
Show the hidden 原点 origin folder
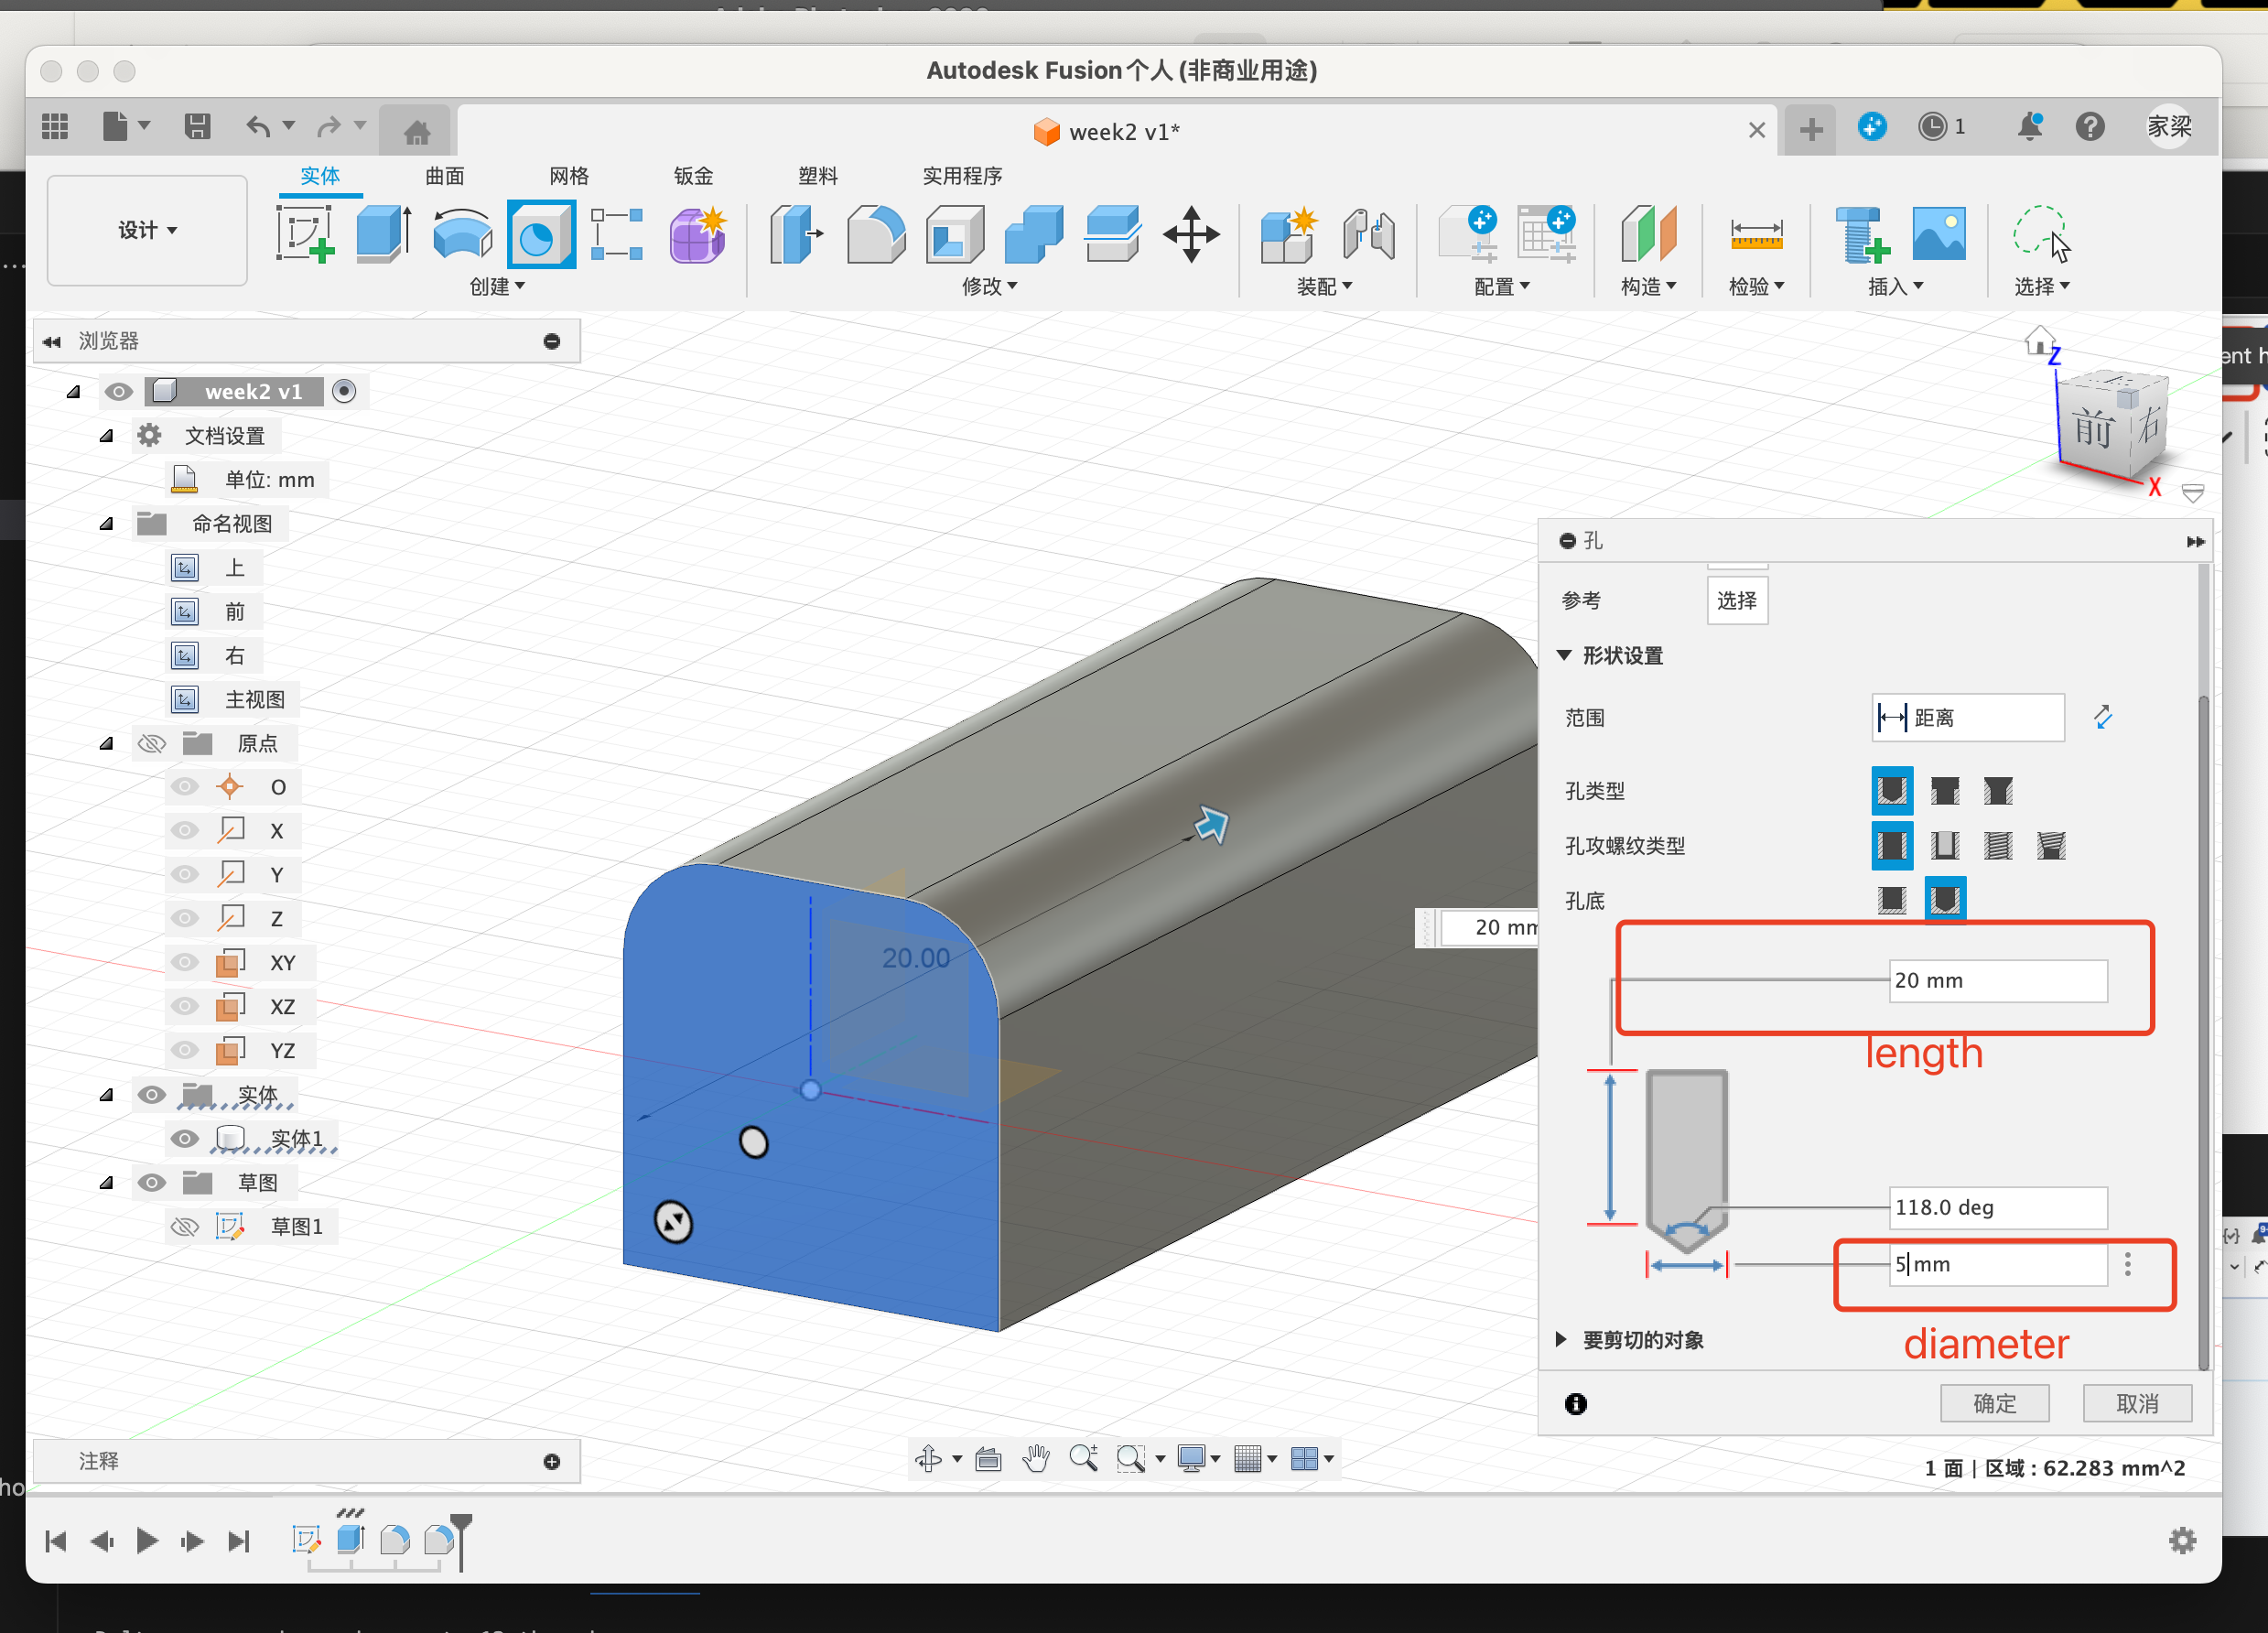(x=151, y=743)
